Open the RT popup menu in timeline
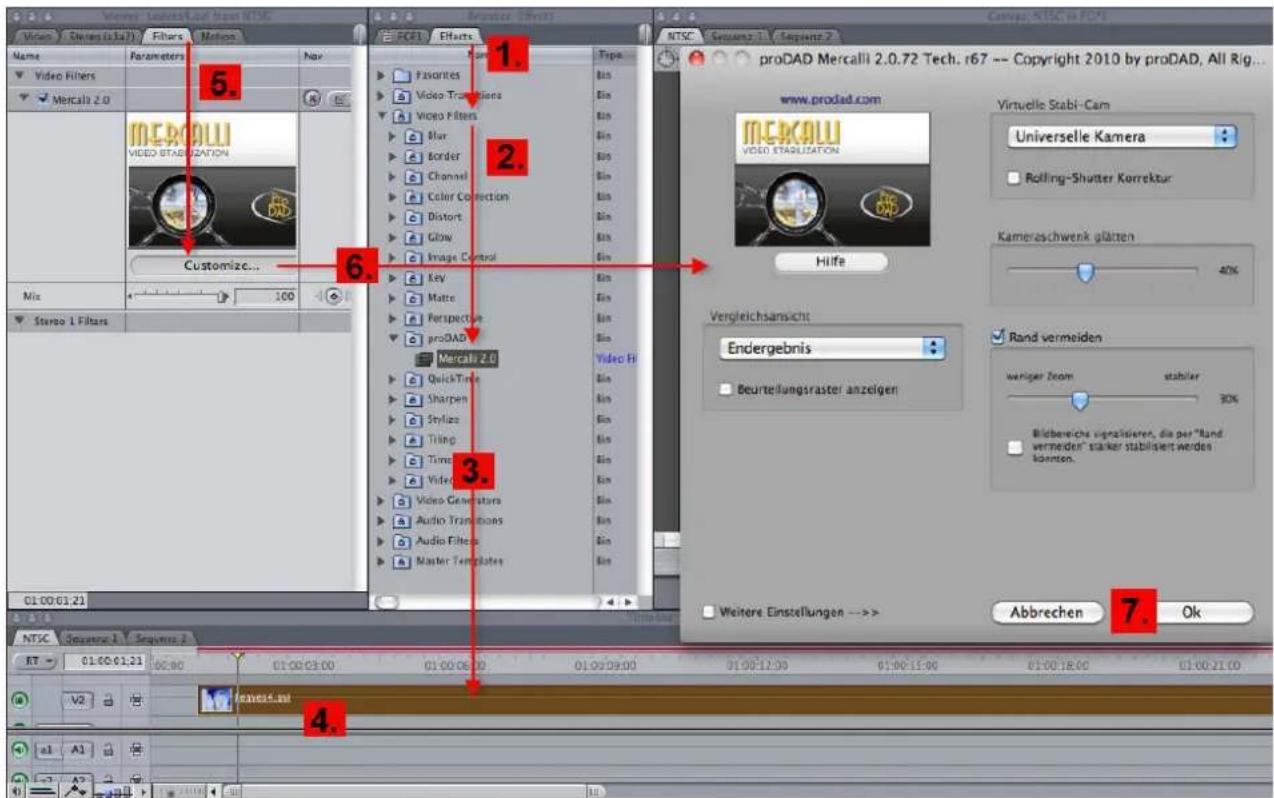 point(33,661)
